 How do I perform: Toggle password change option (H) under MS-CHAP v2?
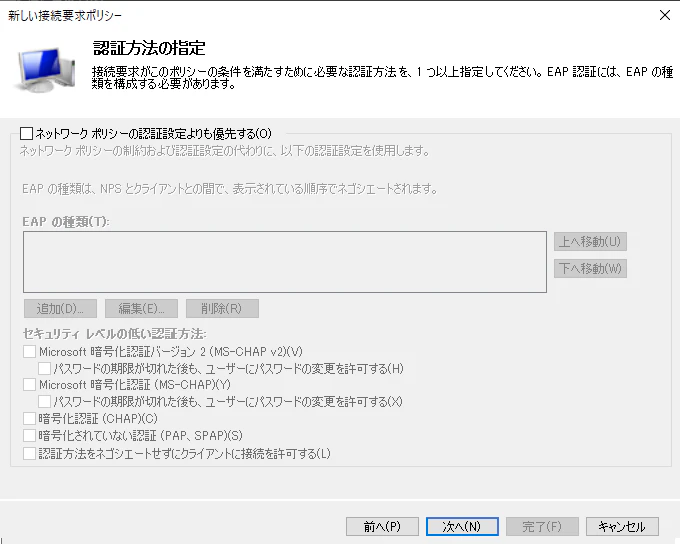[x=45, y=368]
